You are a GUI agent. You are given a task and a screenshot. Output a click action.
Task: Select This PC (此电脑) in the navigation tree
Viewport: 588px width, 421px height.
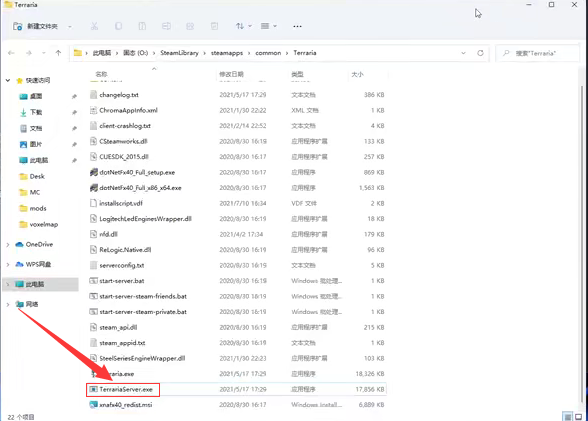pyautogui.click(x=40, y=284)
